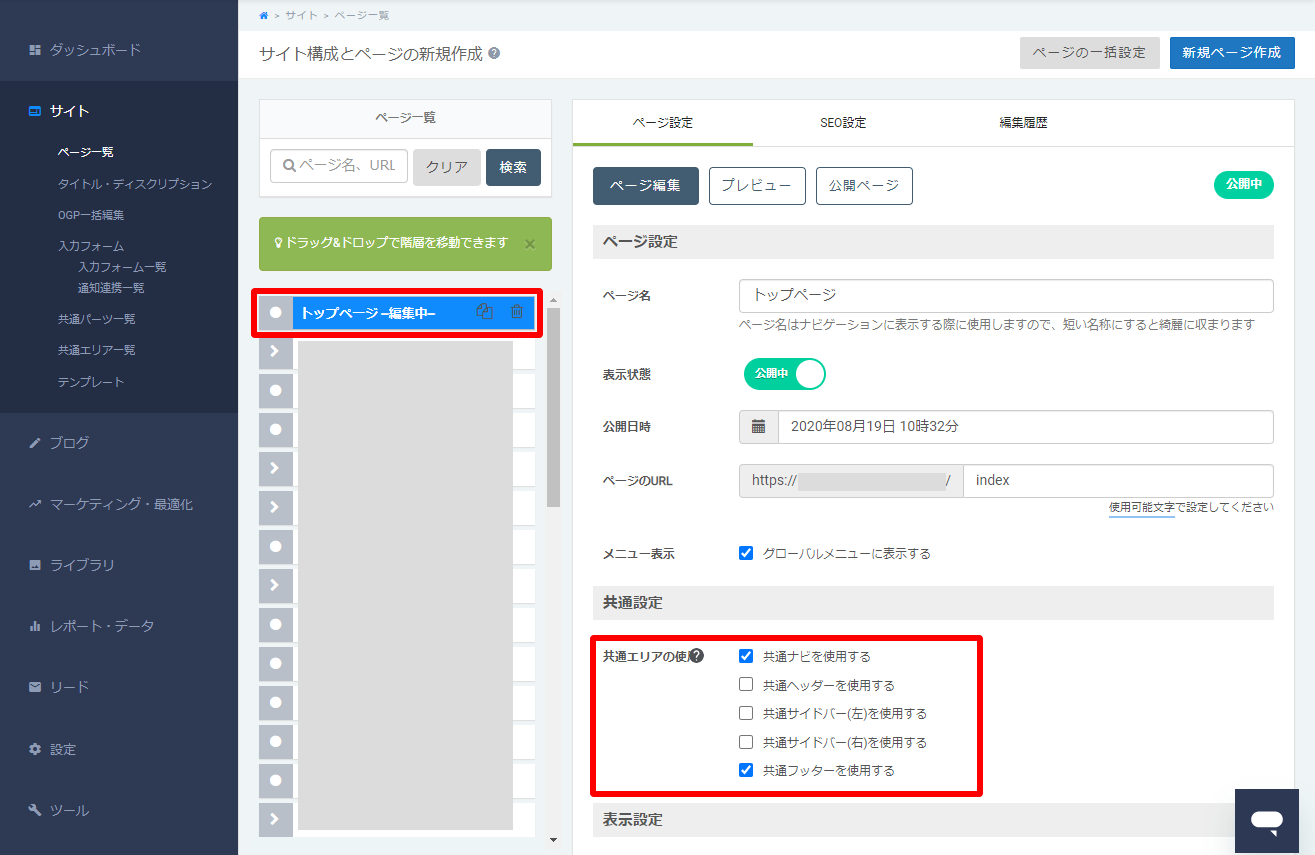Click the 新規ページ作成 button
Screen dimensions: 1315x855
1232,53
